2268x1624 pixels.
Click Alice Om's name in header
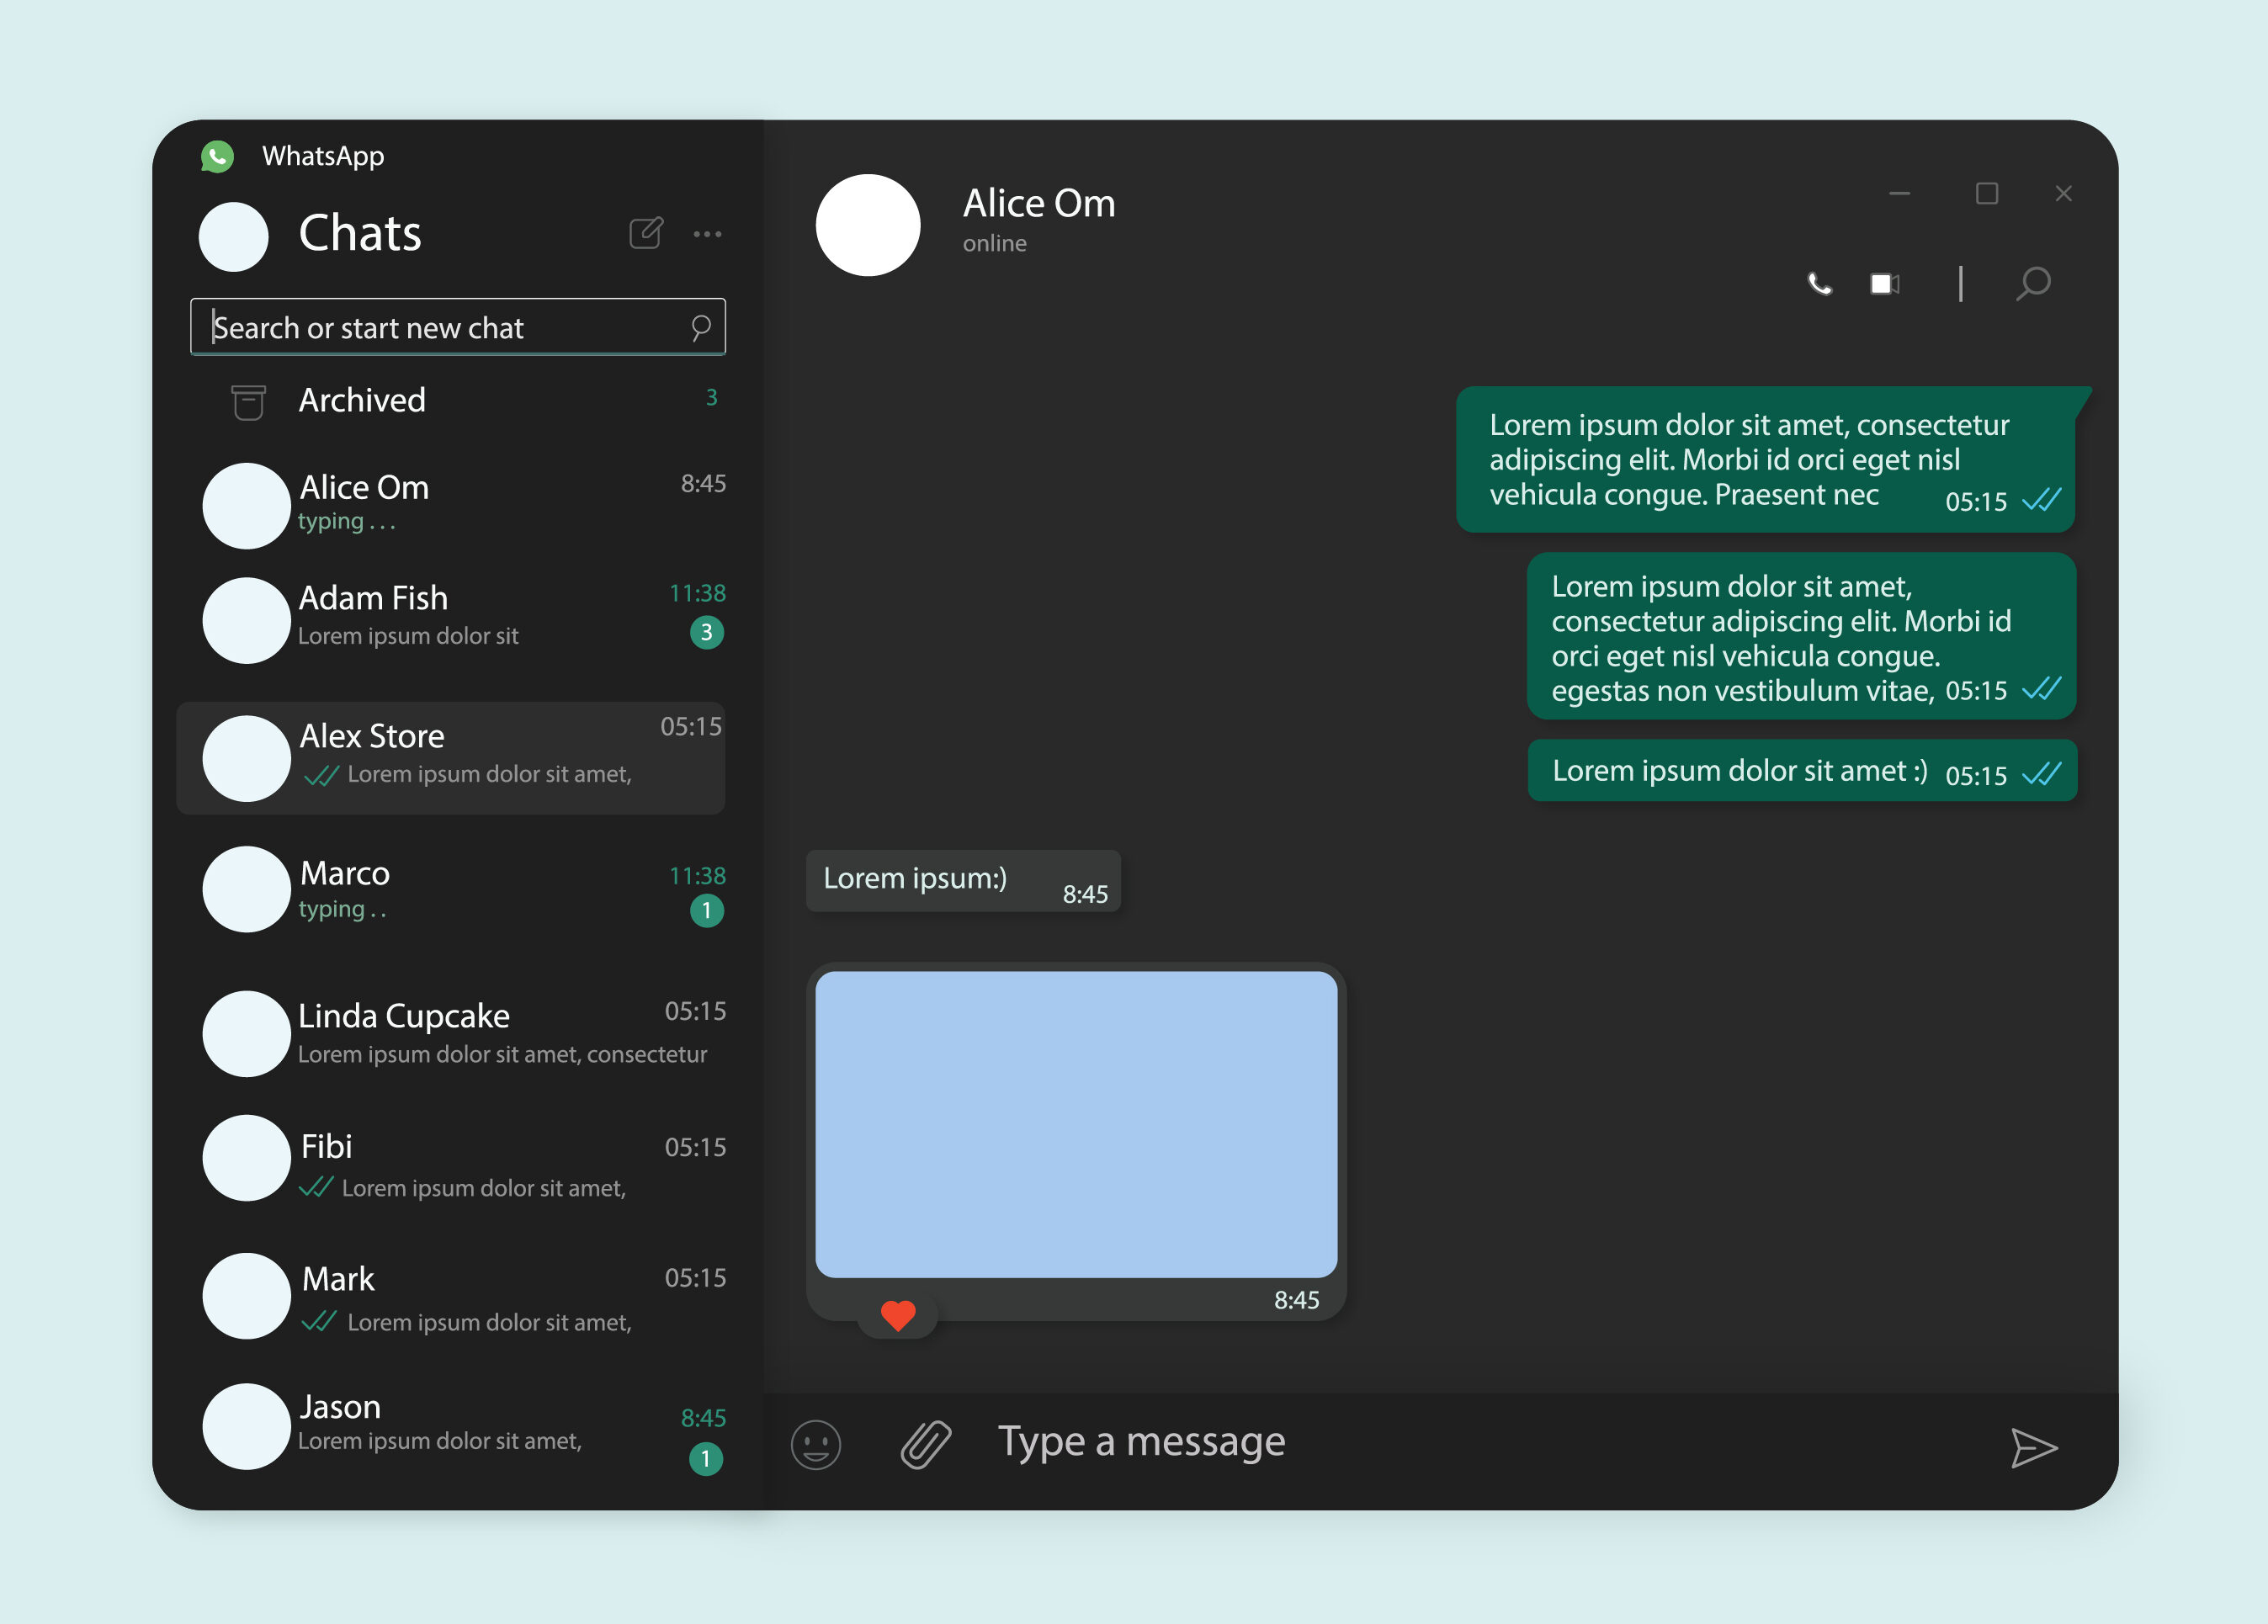(x=1039, y=203)
